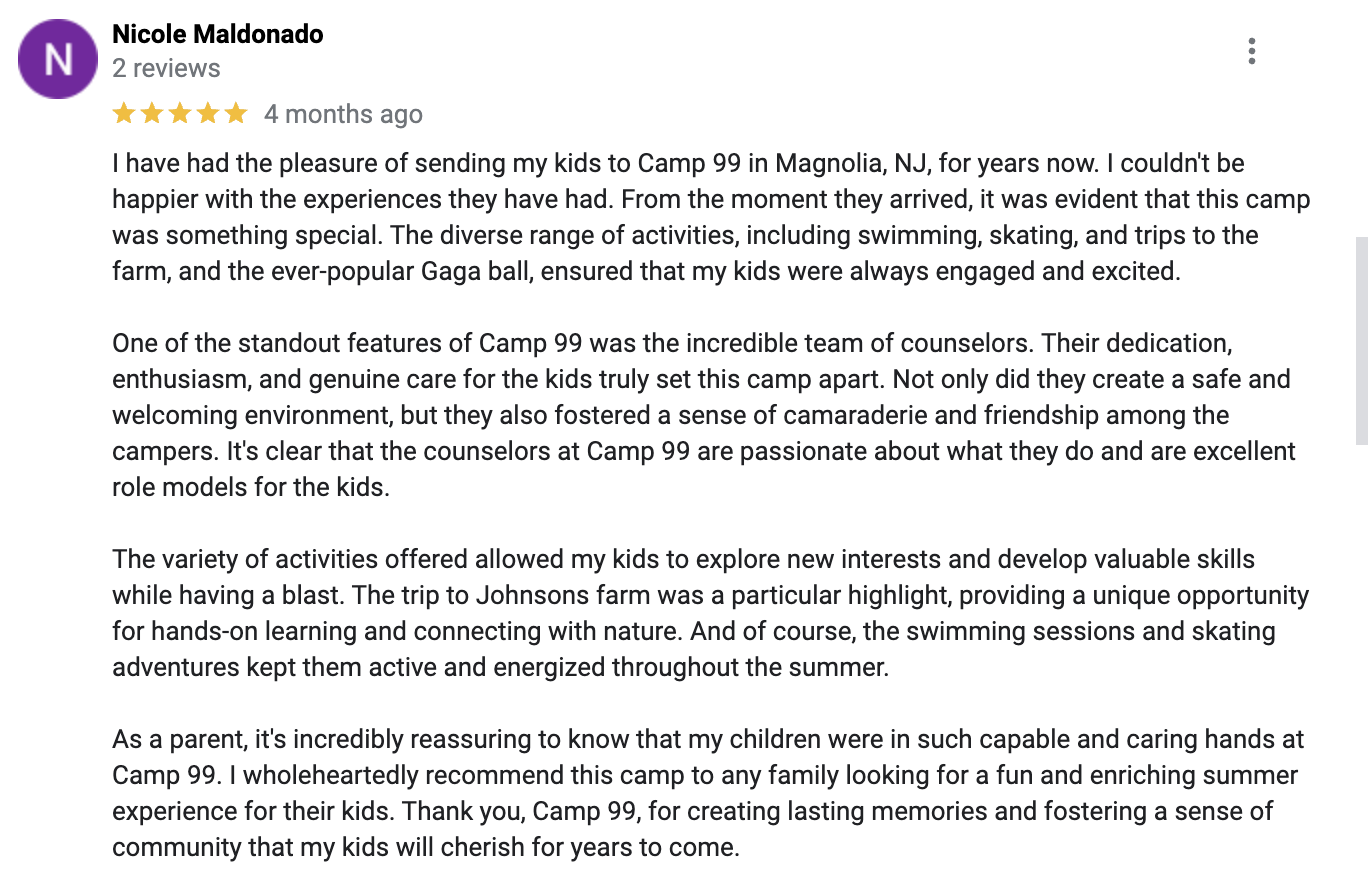The image size is (1368, 876).
Task: Click the phrase "role models for the kids"
Action: (x=250, y=487)
